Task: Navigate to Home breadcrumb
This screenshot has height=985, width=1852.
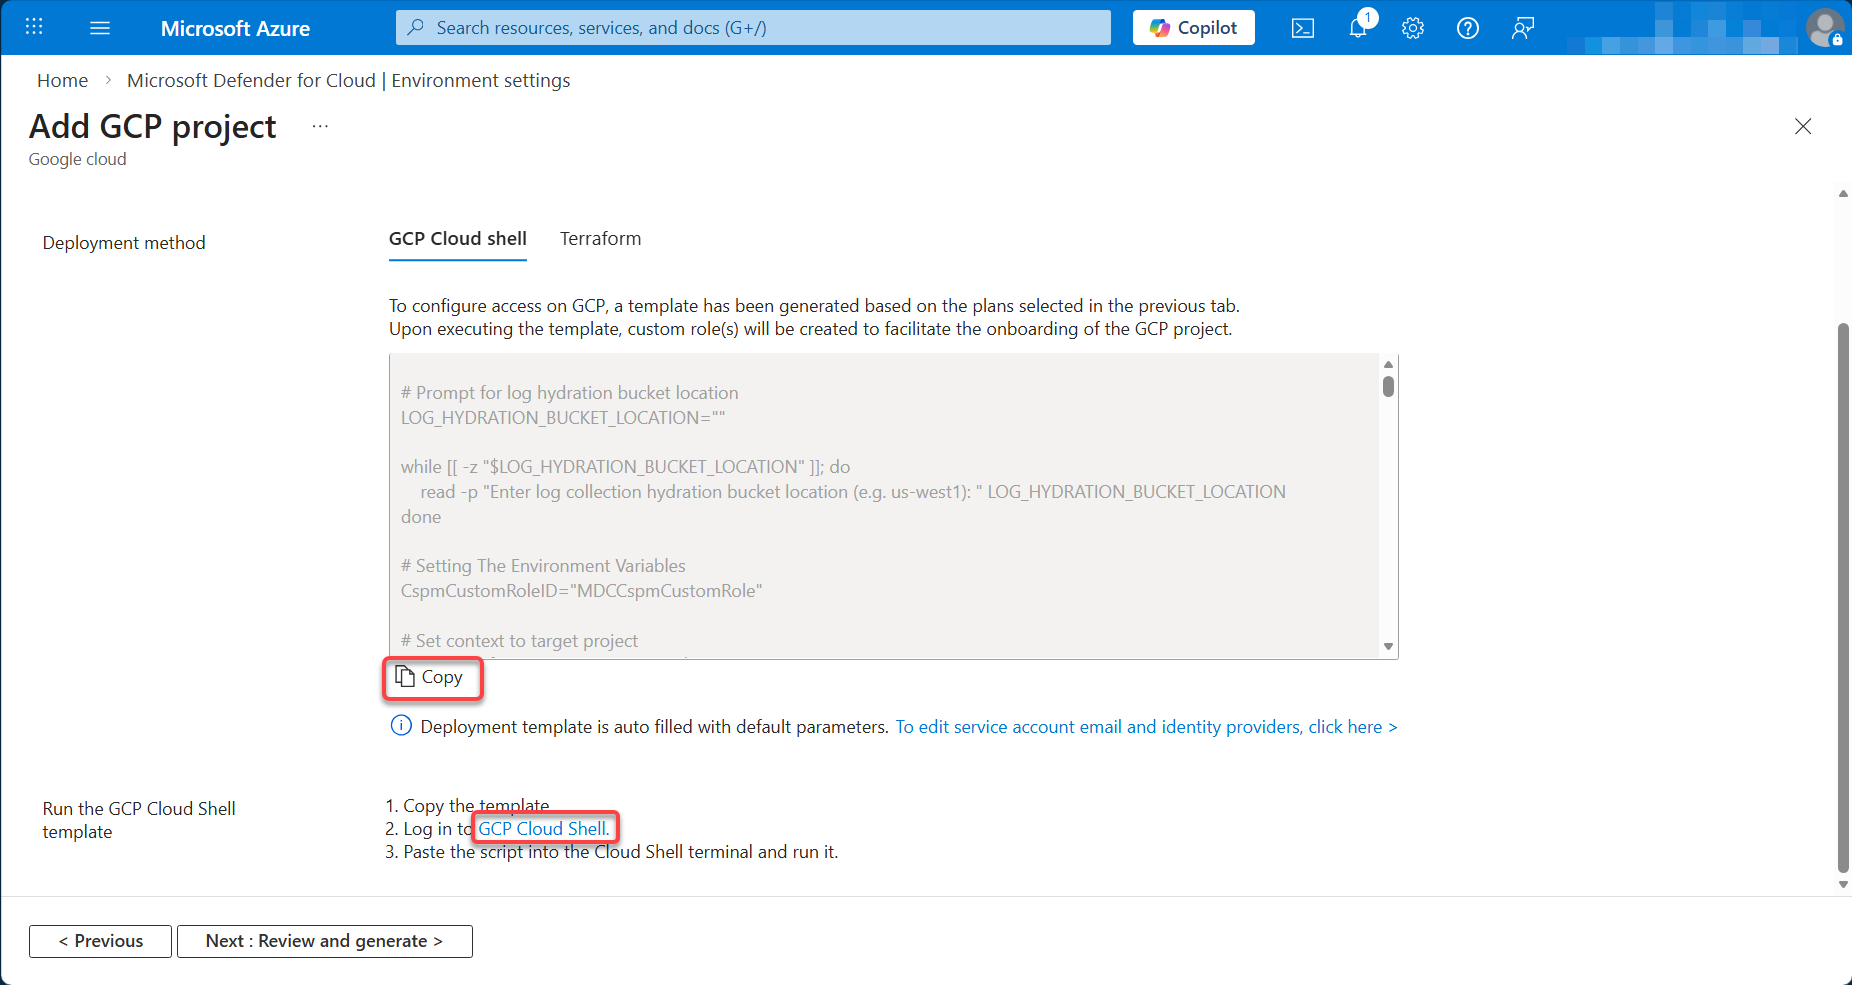Action: coord(62,81)
